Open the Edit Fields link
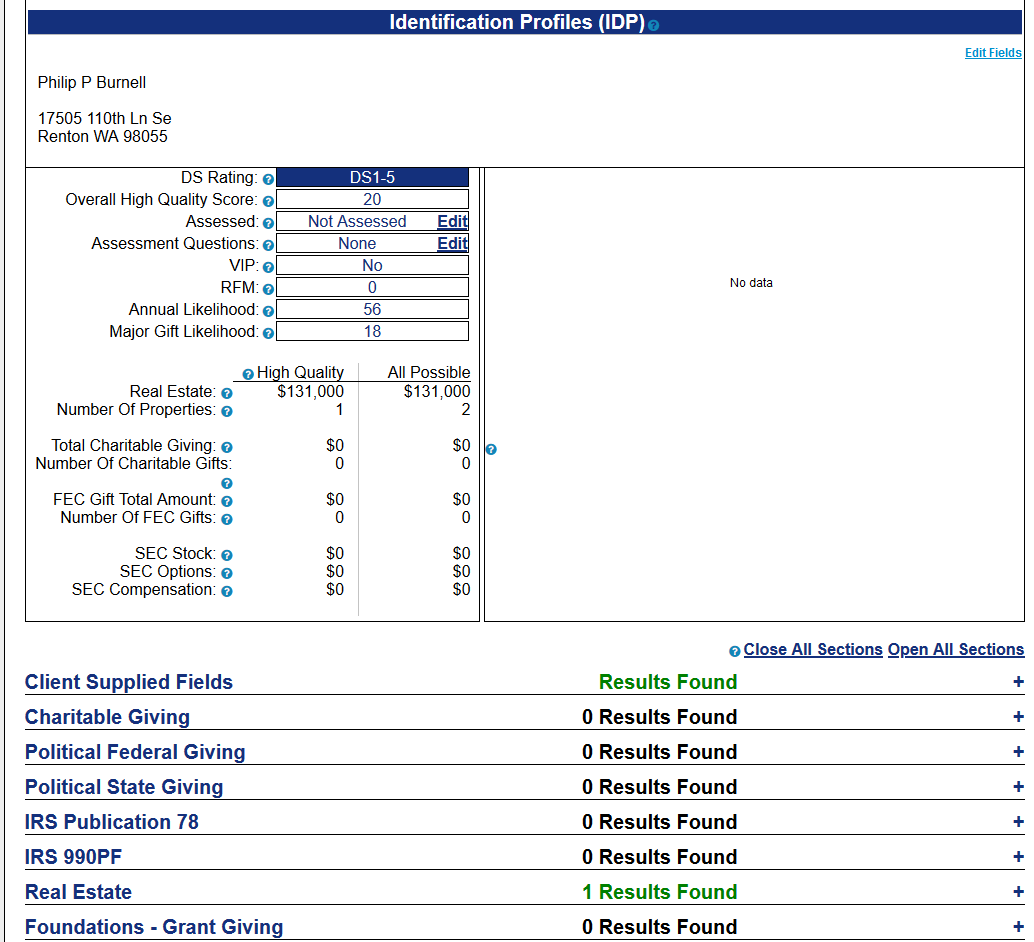The height and width of the screenshot is (942, 1034). pos(992,53)
